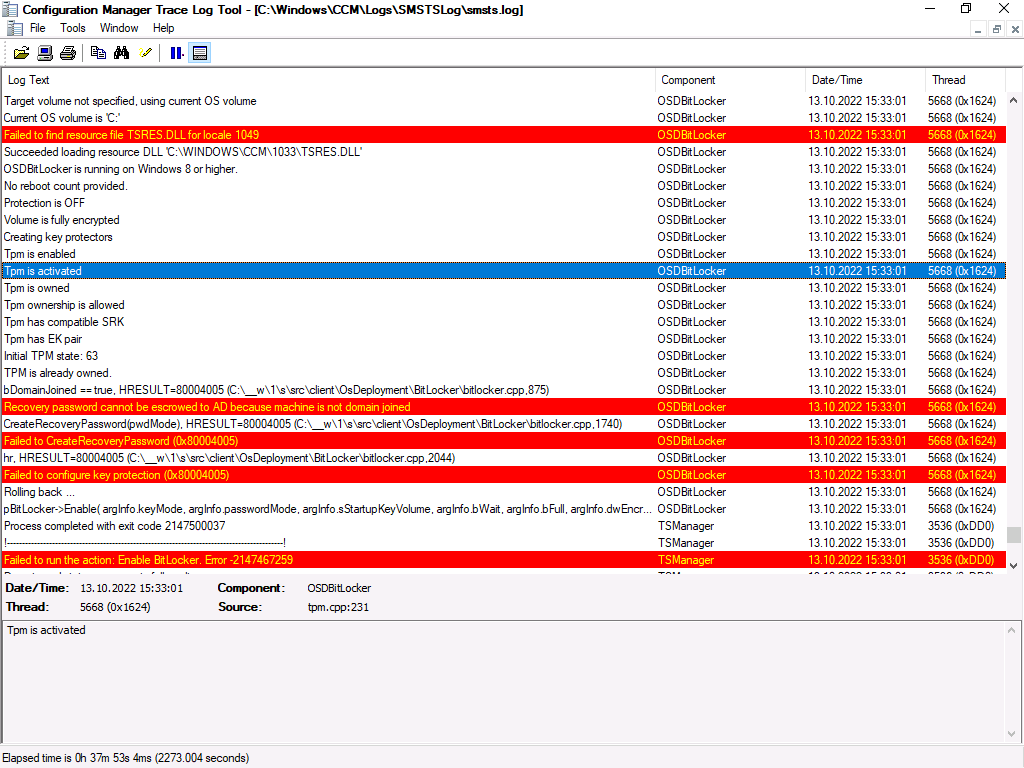Screen dimensions: 1024x768
Task: Click the Highlight pencil icon
Action: pos(145,53)
